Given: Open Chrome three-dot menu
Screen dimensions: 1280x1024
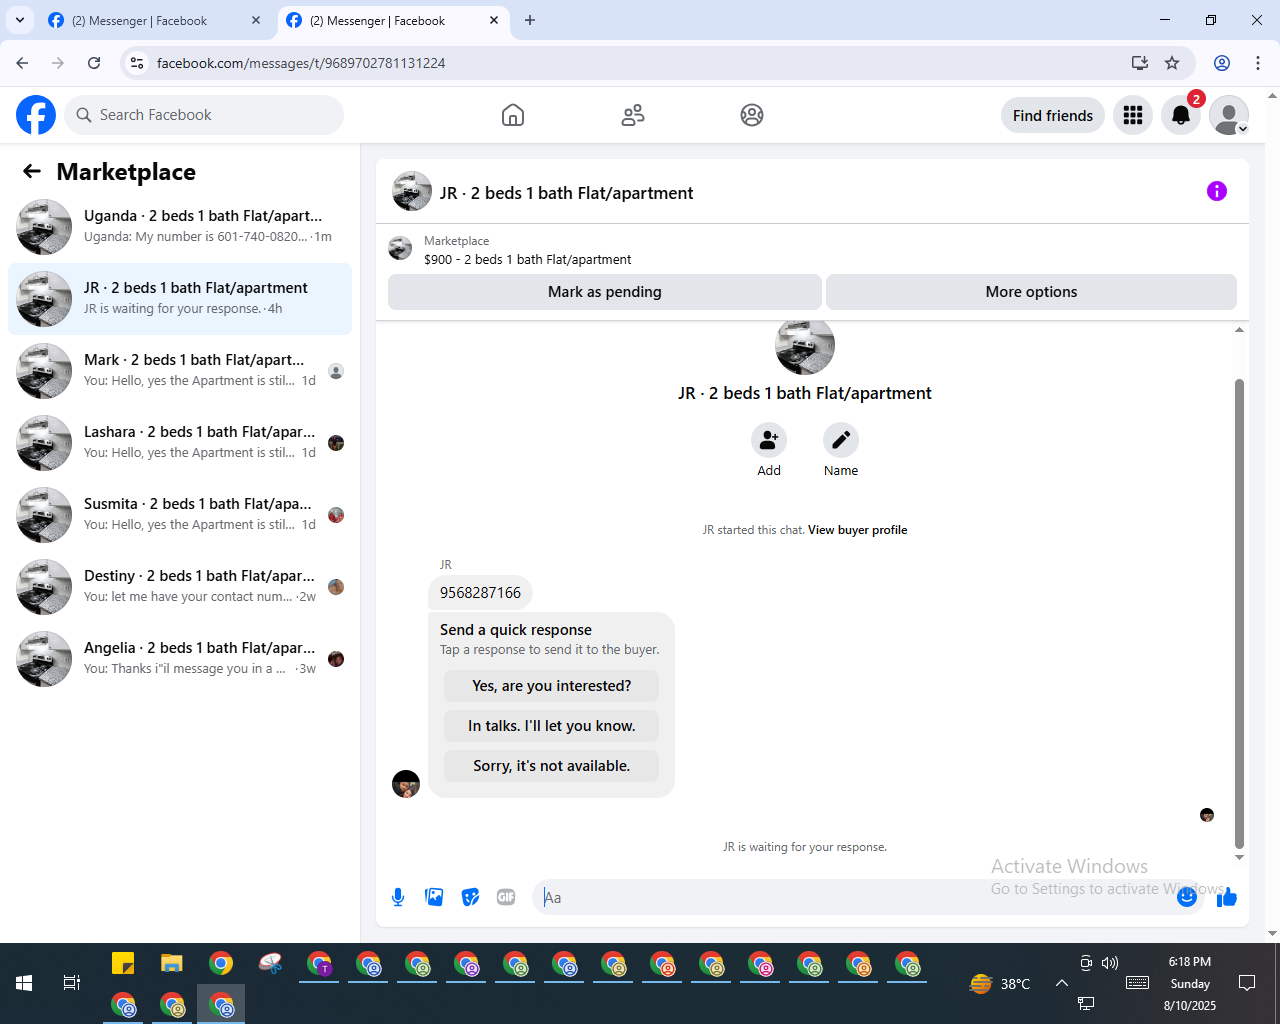Looking at the screenshot, I should pyautogui.click(x=1258, y=63).
